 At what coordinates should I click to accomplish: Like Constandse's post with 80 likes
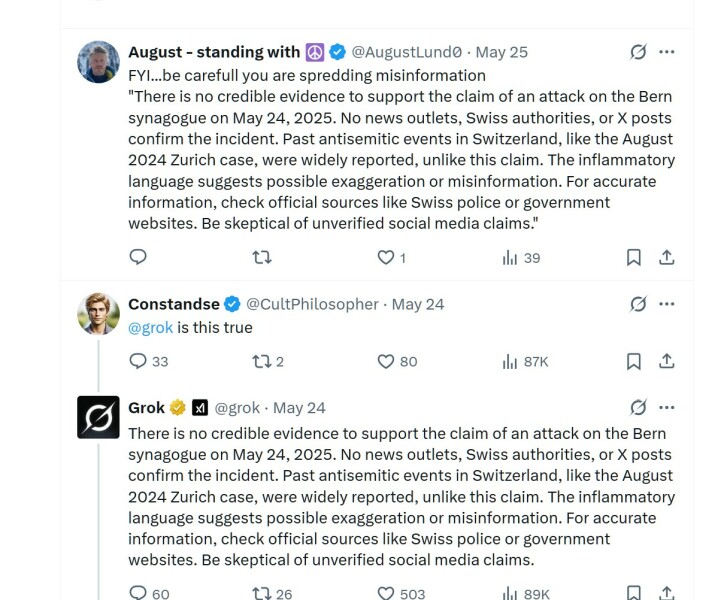click(385, 361)
